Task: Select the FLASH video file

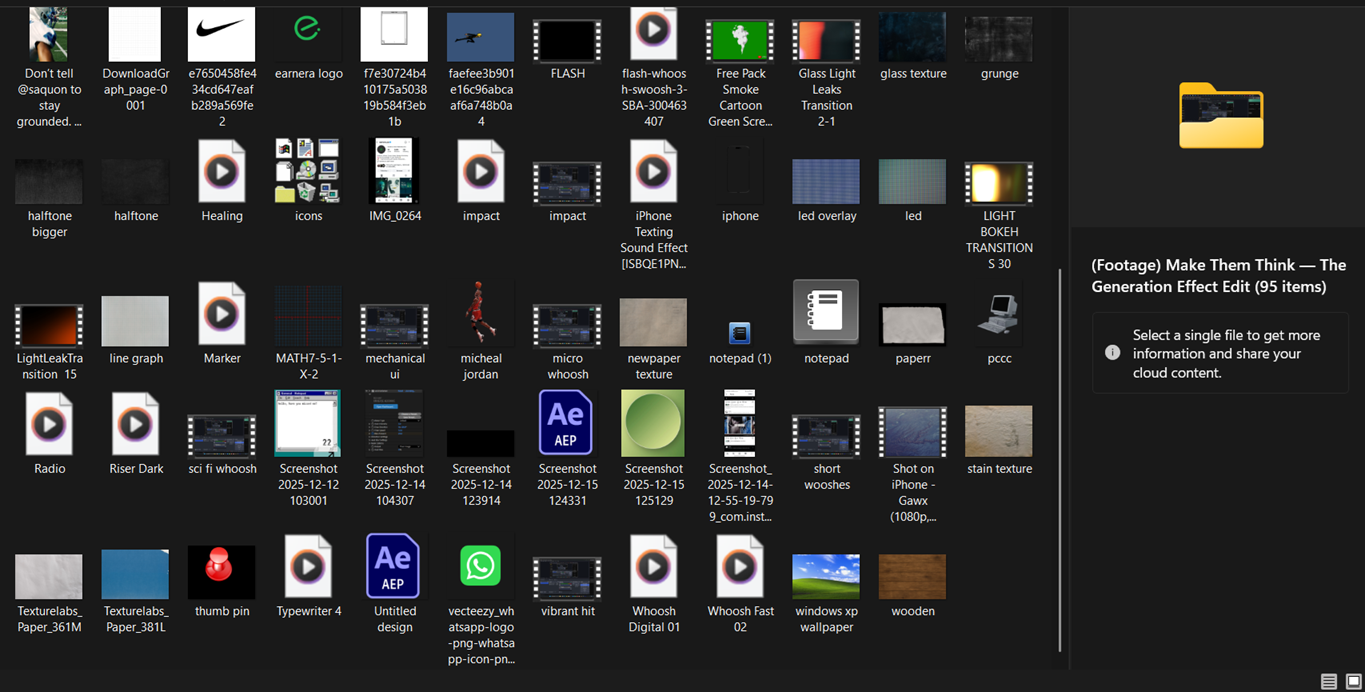Action: (x=567, y=41)
